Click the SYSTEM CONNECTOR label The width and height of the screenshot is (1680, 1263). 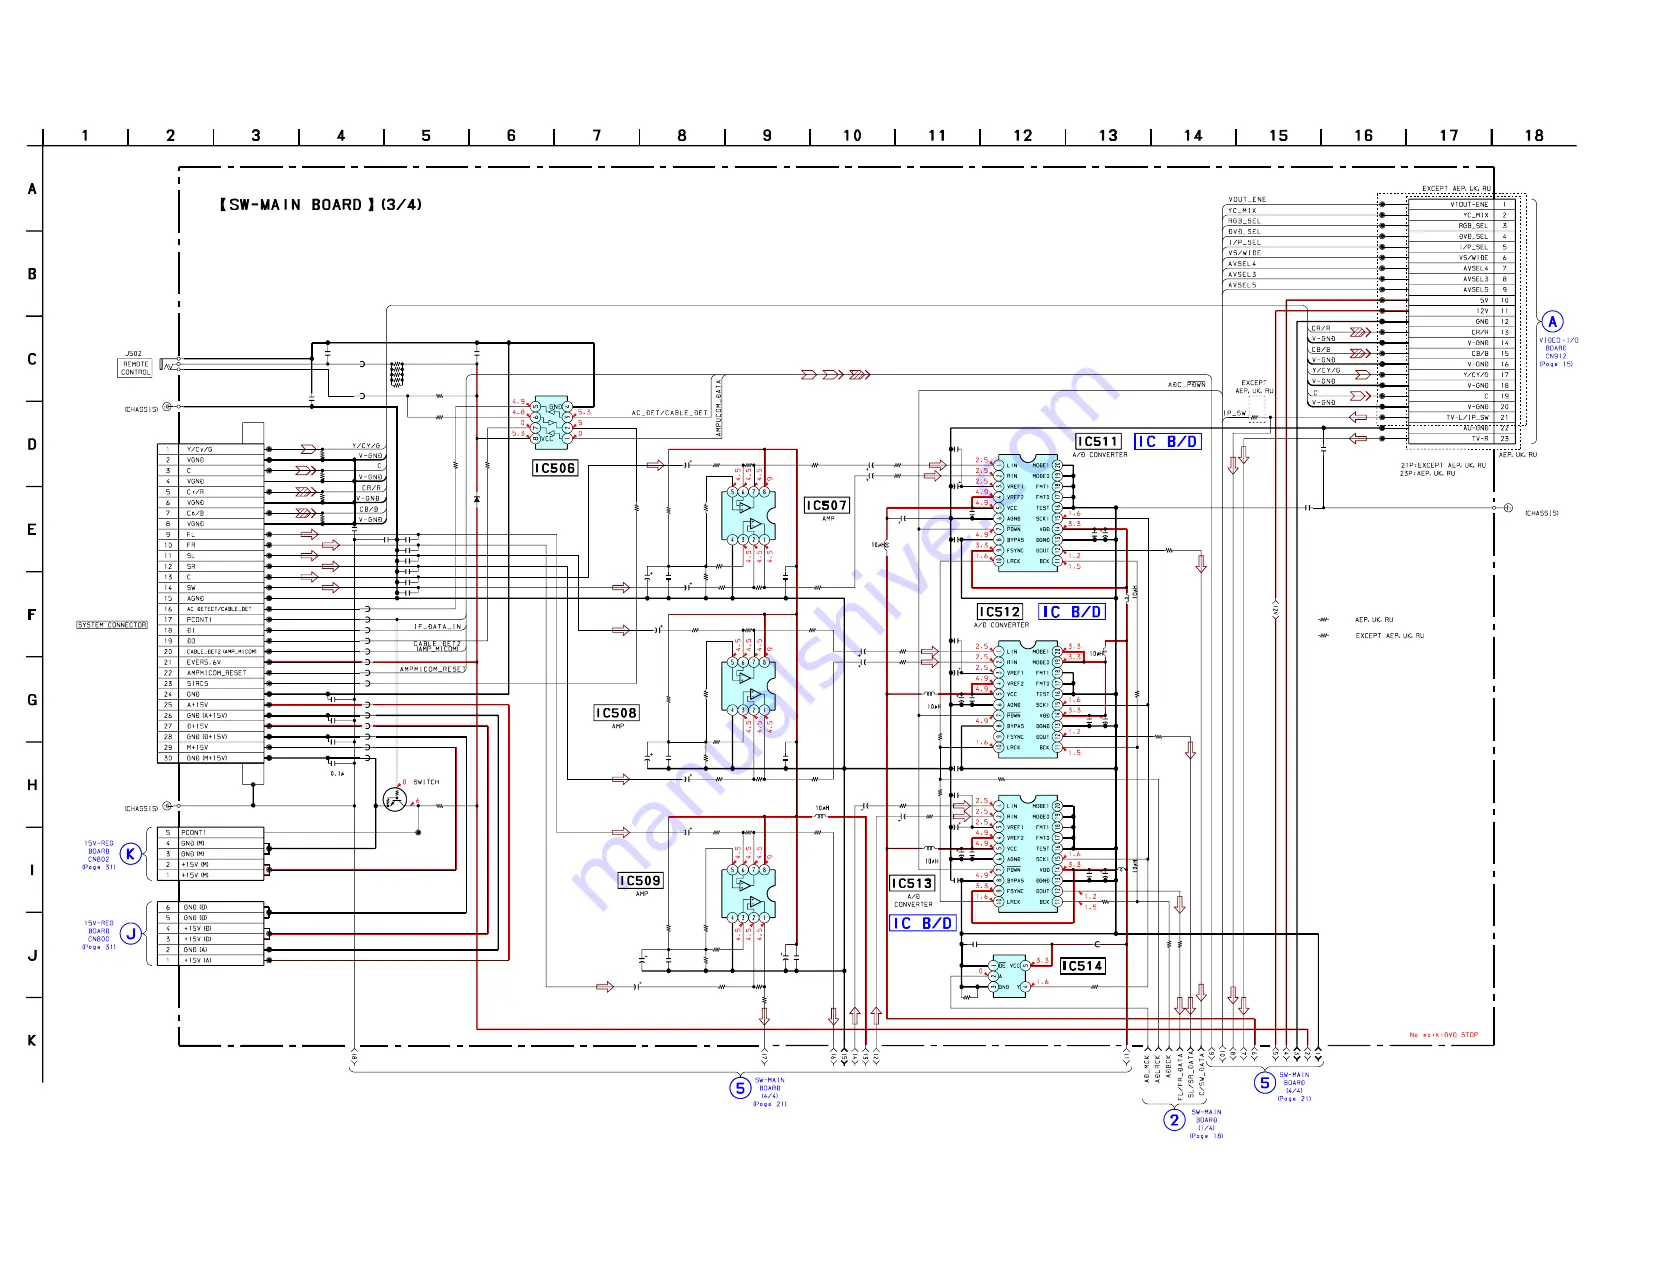112,625
